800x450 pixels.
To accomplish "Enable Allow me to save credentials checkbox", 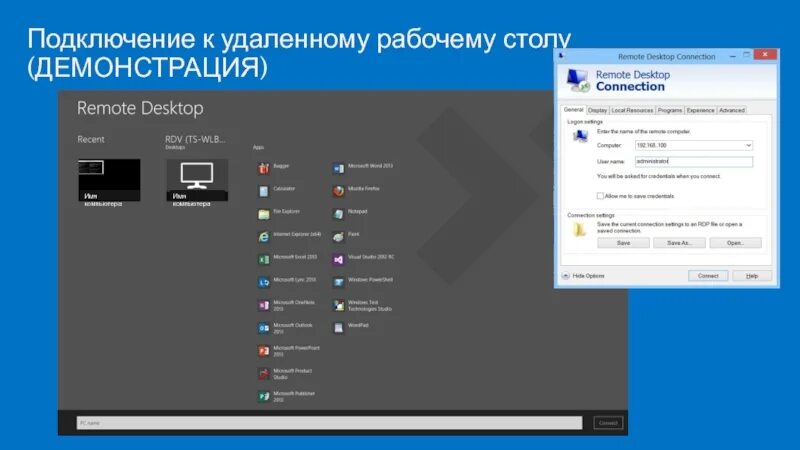I will pyautogui.click(x=601, y=196).
